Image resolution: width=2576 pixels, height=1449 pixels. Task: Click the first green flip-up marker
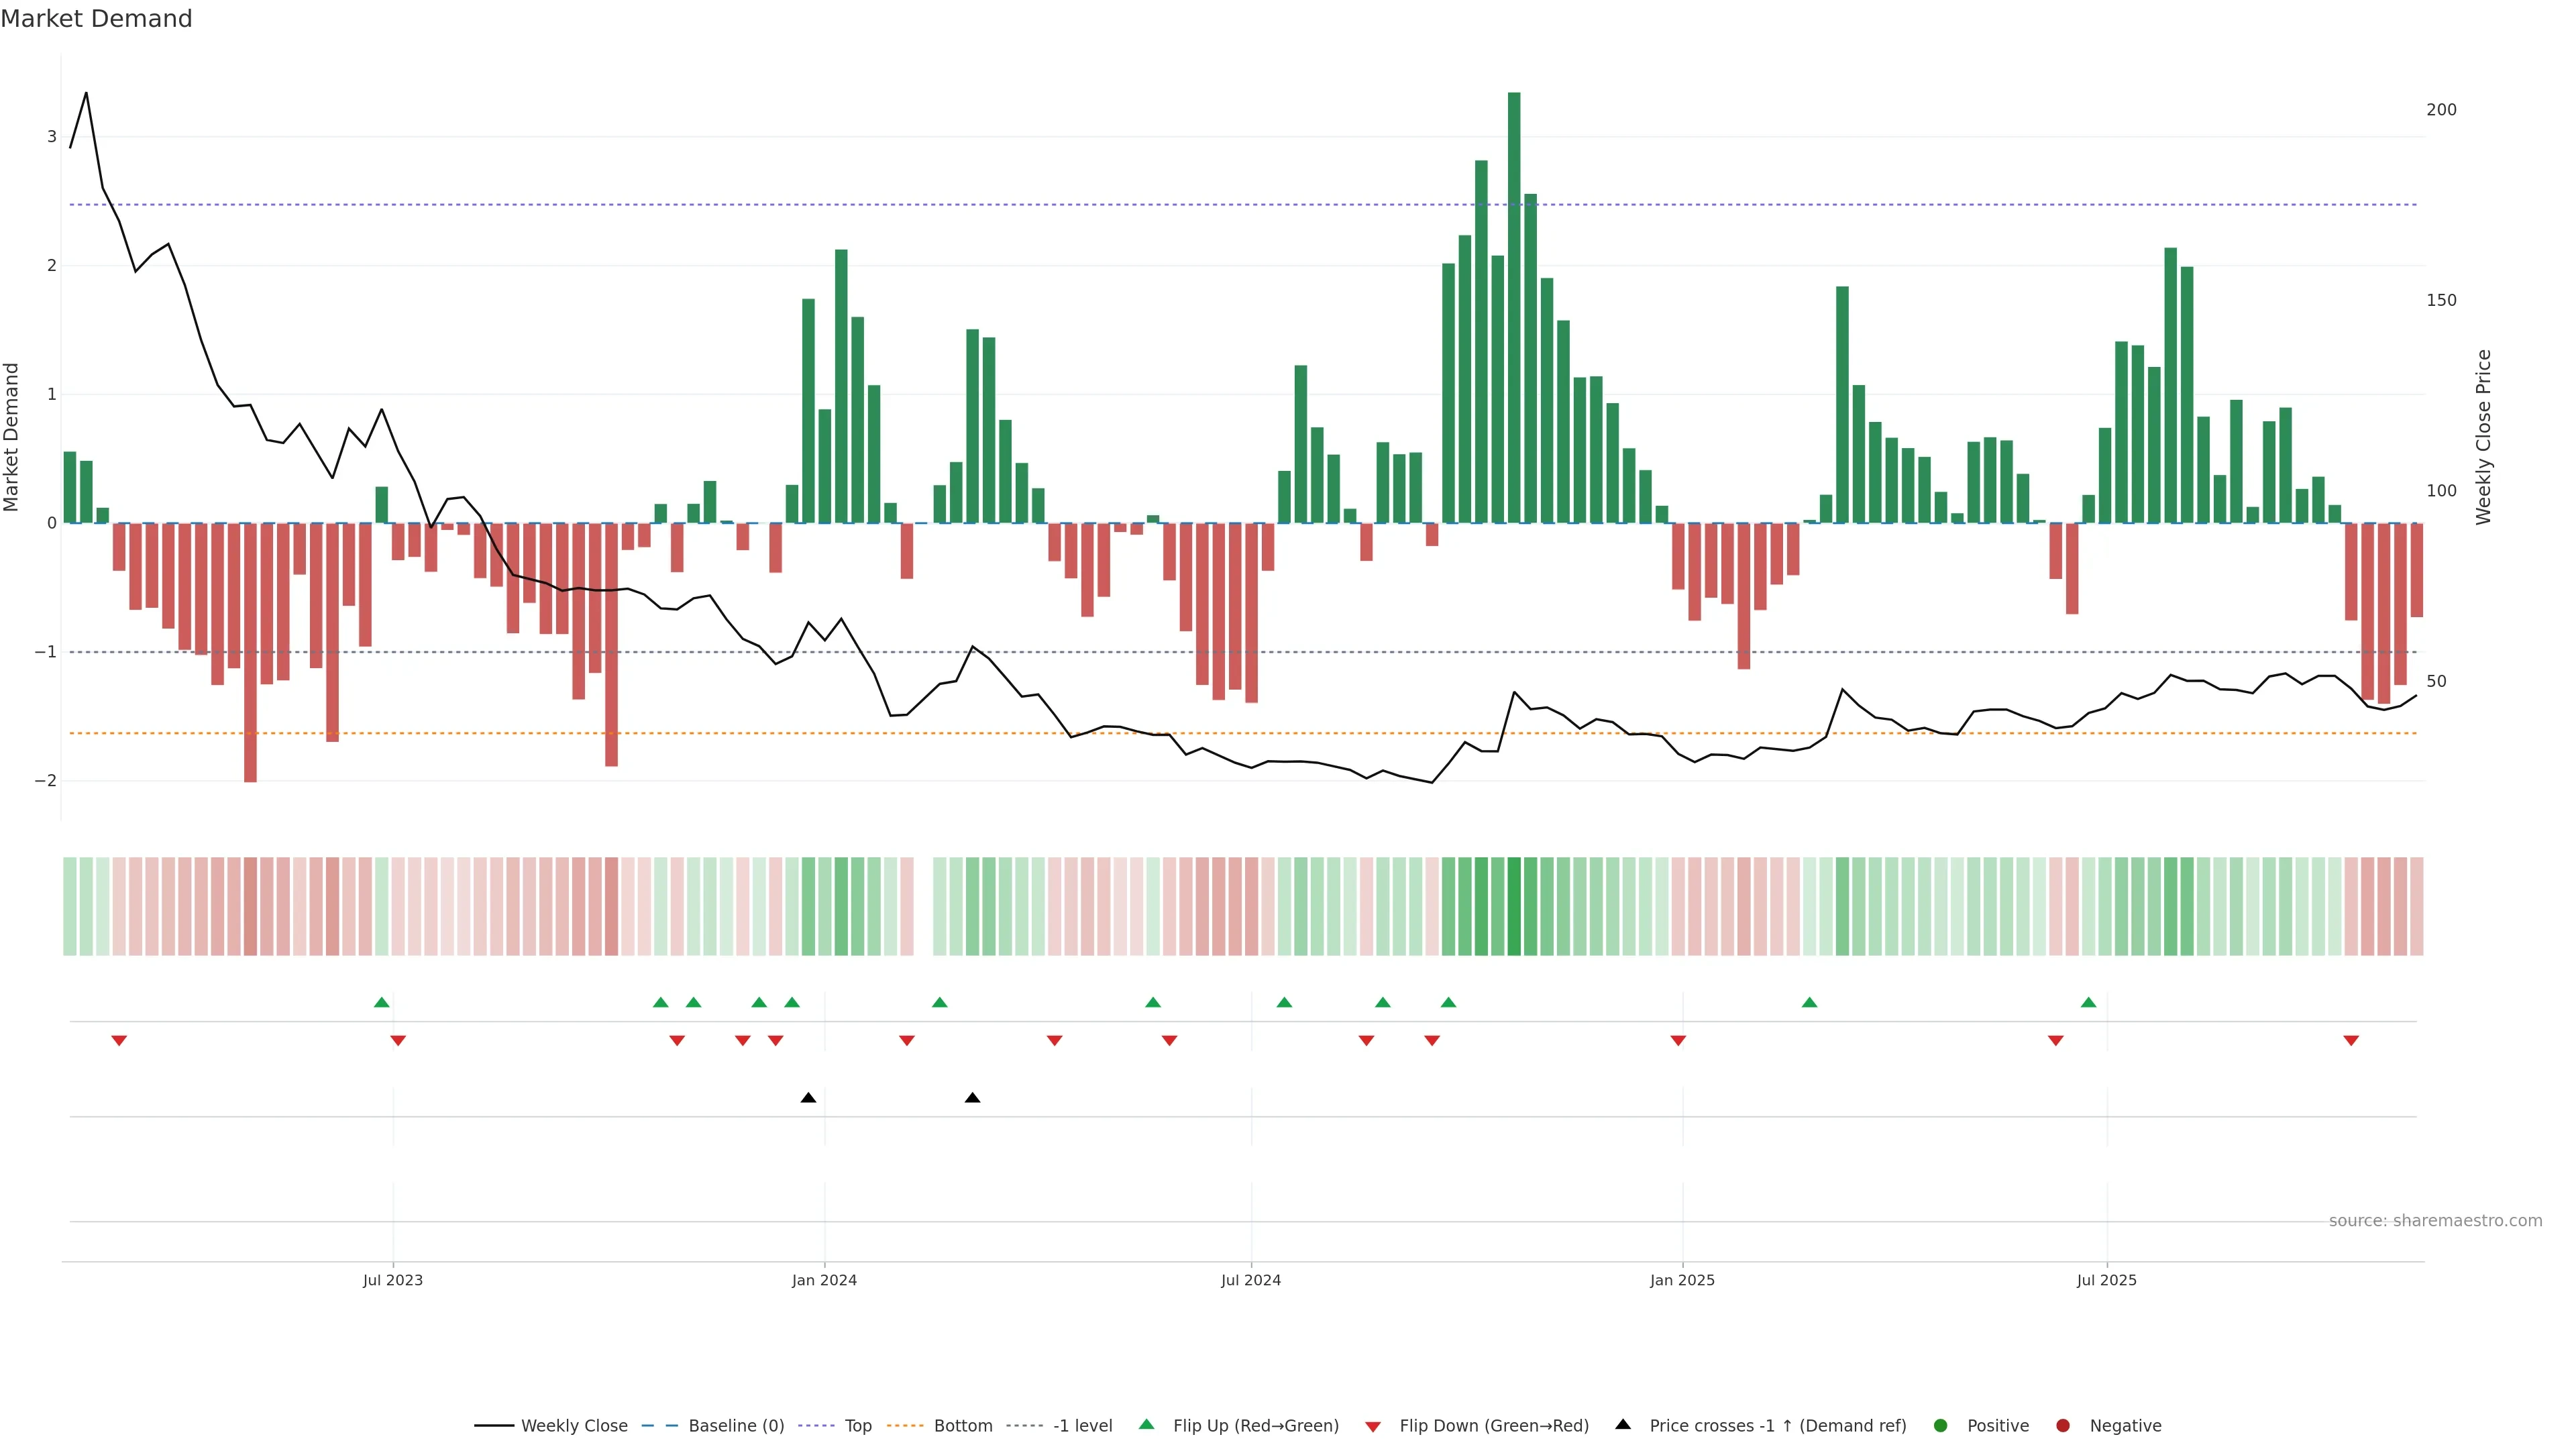pos(381,1002)
